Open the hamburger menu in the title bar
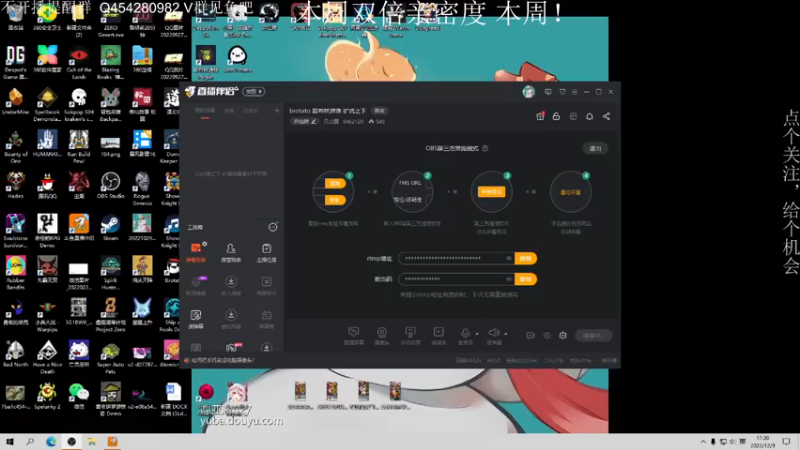800x450 pixels. 574,92
